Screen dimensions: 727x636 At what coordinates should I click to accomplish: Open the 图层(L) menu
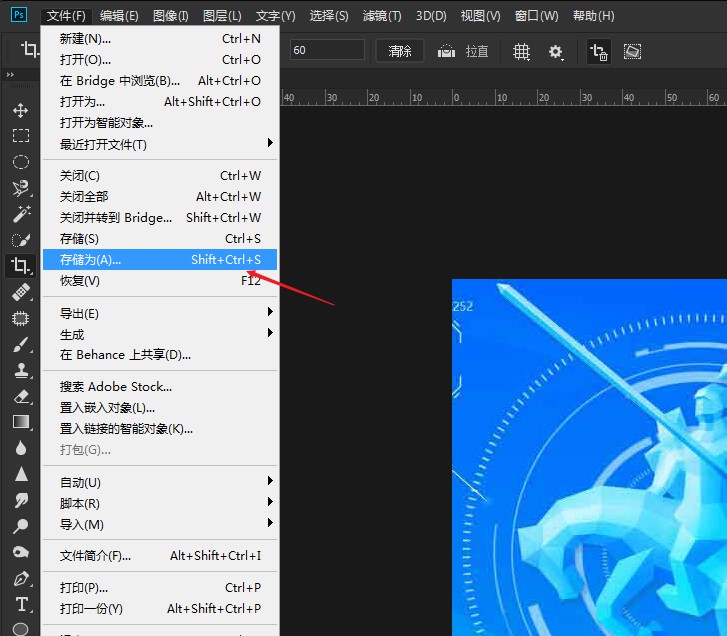point(222,16)
